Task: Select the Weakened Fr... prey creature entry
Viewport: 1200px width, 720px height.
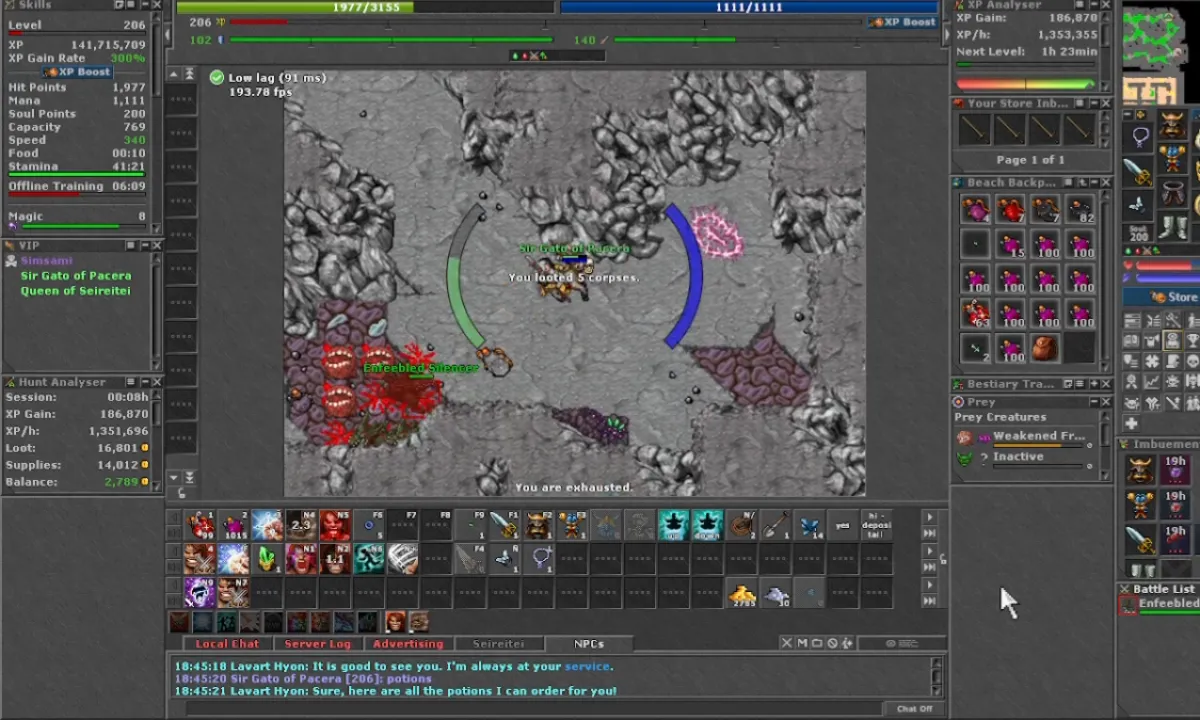Action: point(1024,437)
